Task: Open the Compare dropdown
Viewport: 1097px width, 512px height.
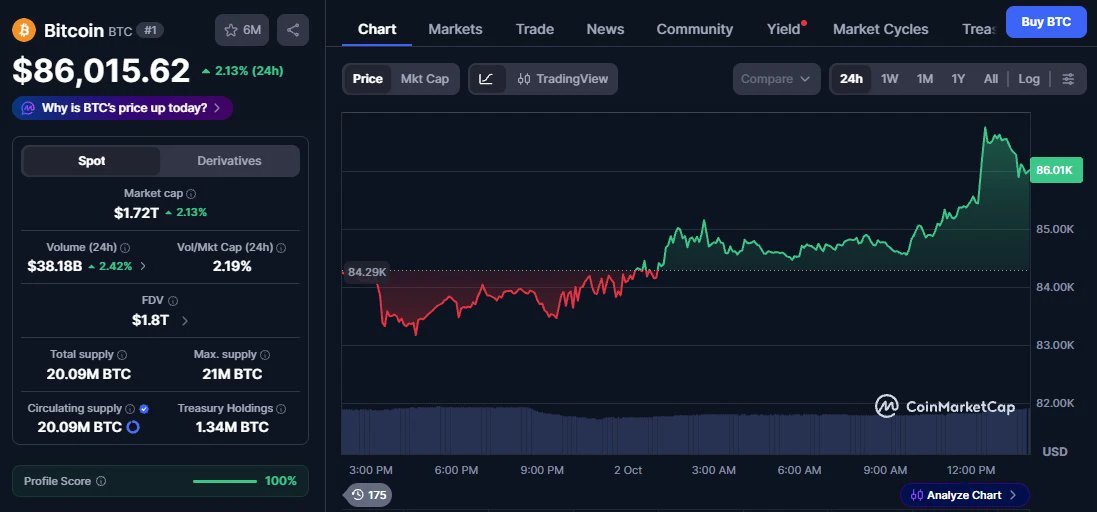Action: (x=776, y=79)
